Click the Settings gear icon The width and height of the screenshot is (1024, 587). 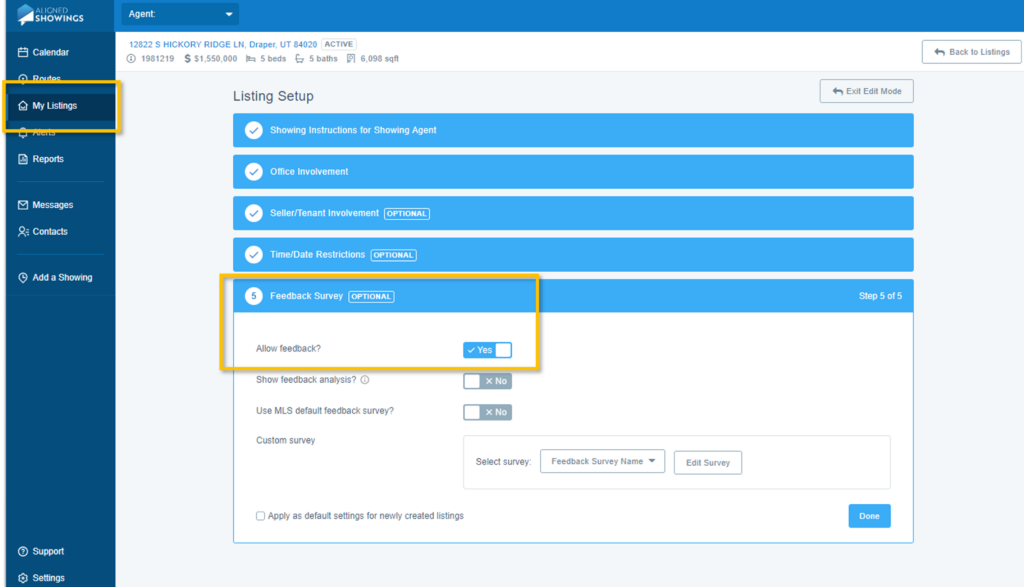click(x=23, y=578)
